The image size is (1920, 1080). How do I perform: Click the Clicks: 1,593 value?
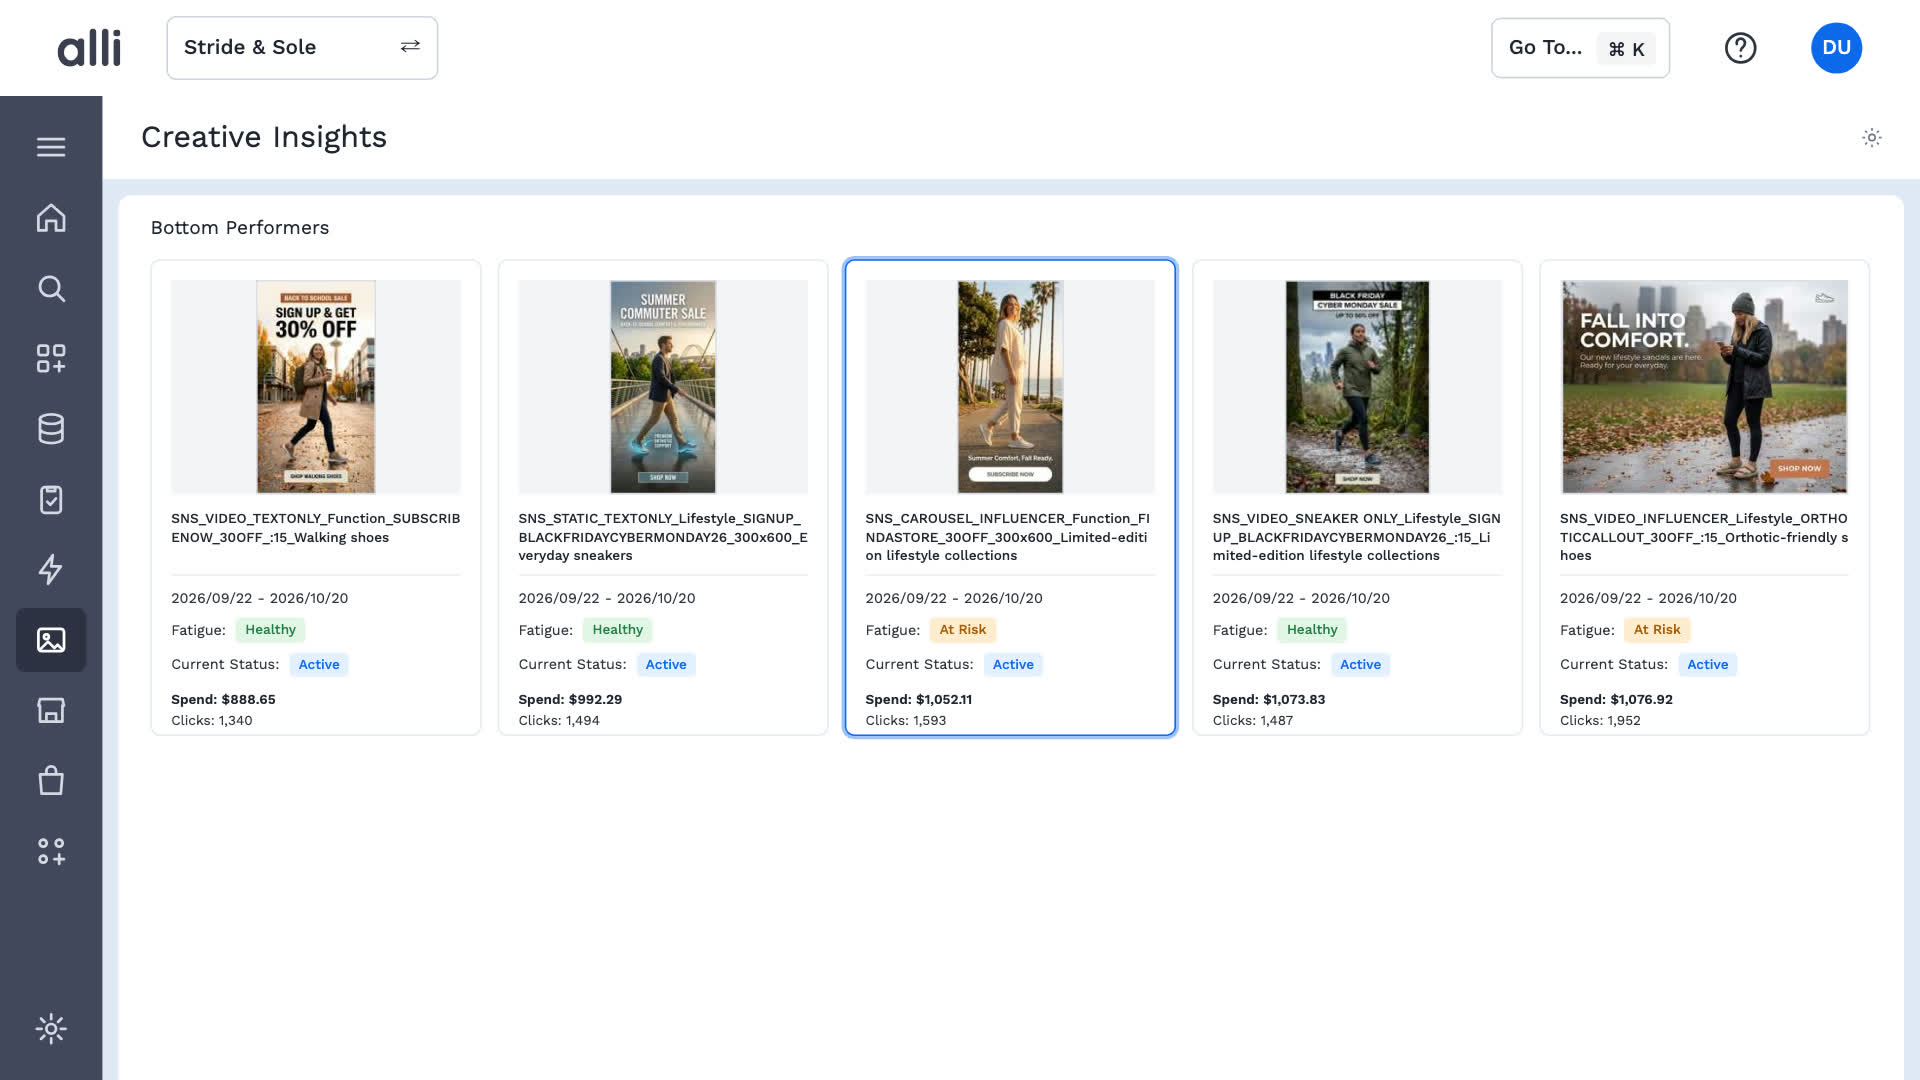[x=905, y=721]
